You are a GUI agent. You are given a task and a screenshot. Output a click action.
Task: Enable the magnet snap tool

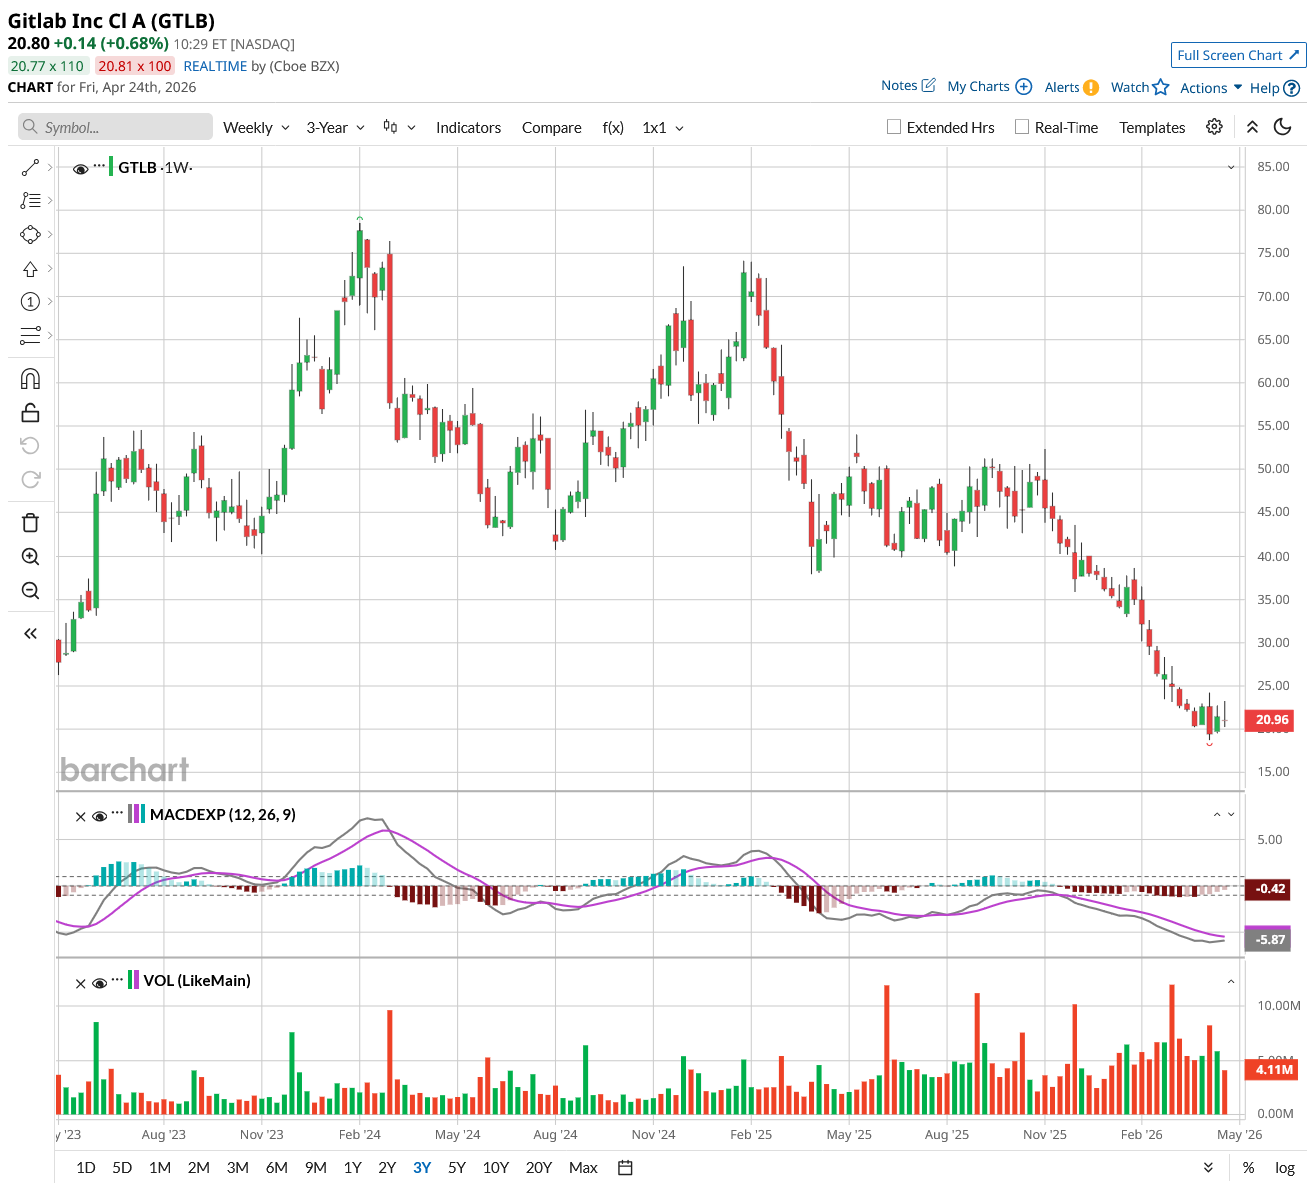(x=30, y=379)
